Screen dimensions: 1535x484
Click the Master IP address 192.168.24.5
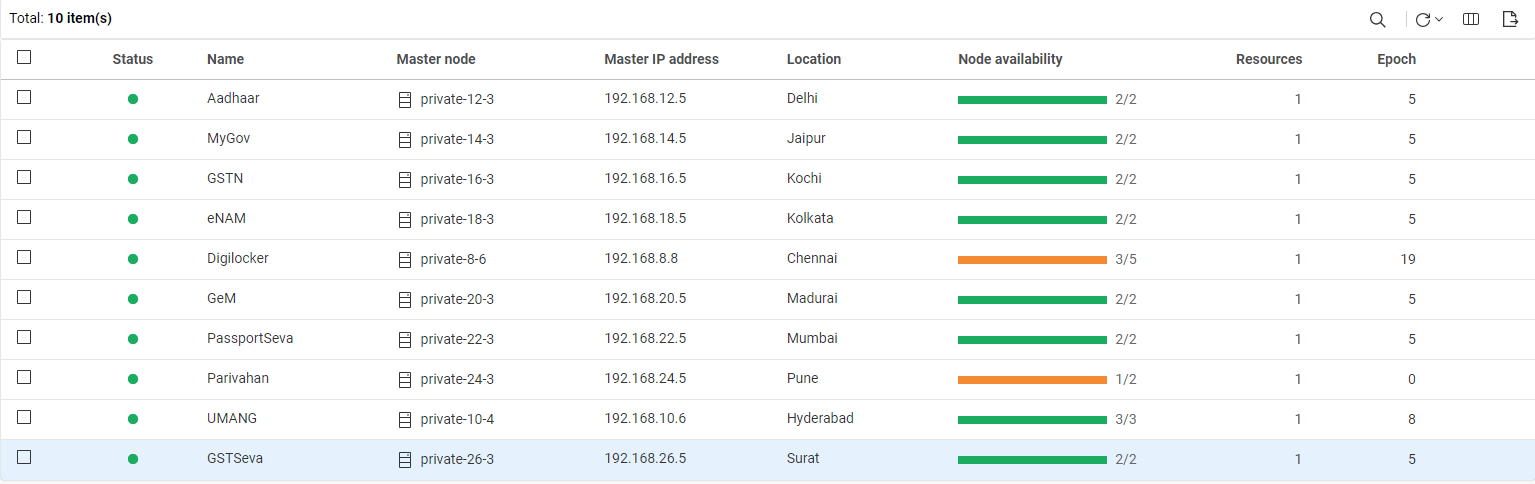coord(645,379)
